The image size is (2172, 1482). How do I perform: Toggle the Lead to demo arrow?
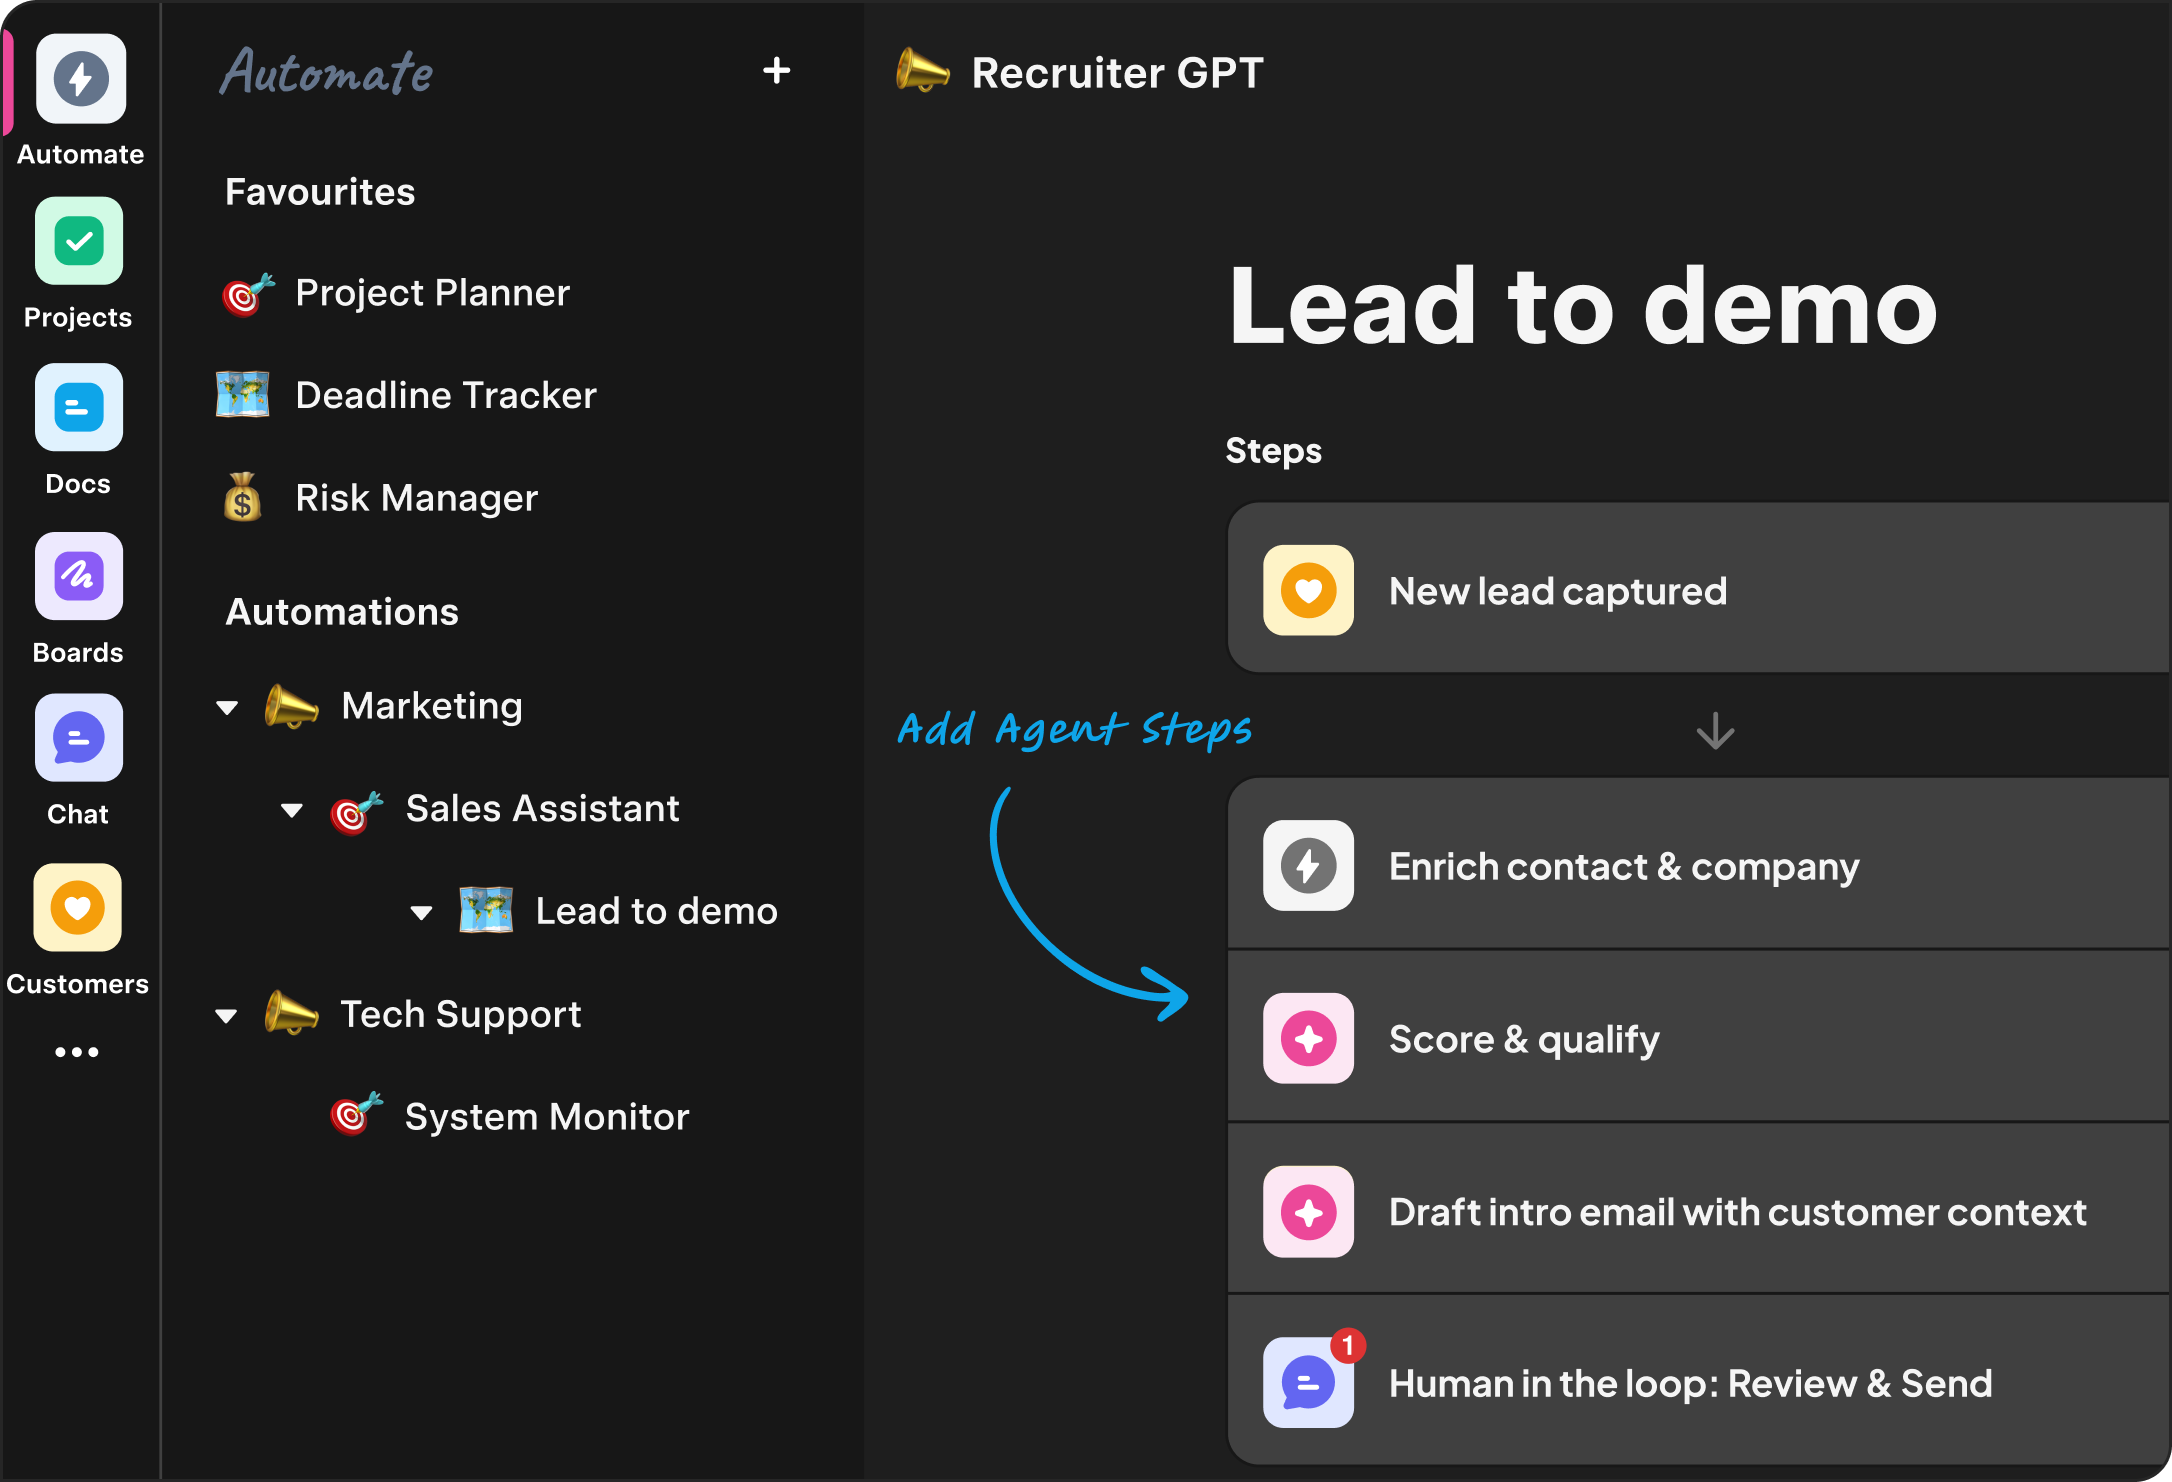point(421,912)
